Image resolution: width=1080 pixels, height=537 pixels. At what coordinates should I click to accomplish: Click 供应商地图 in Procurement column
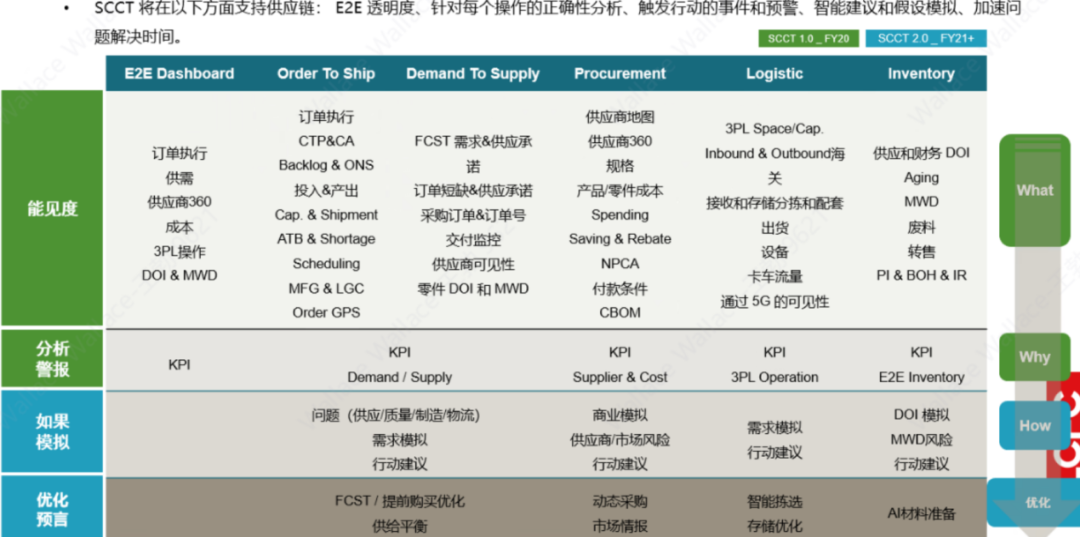[620, 117]
